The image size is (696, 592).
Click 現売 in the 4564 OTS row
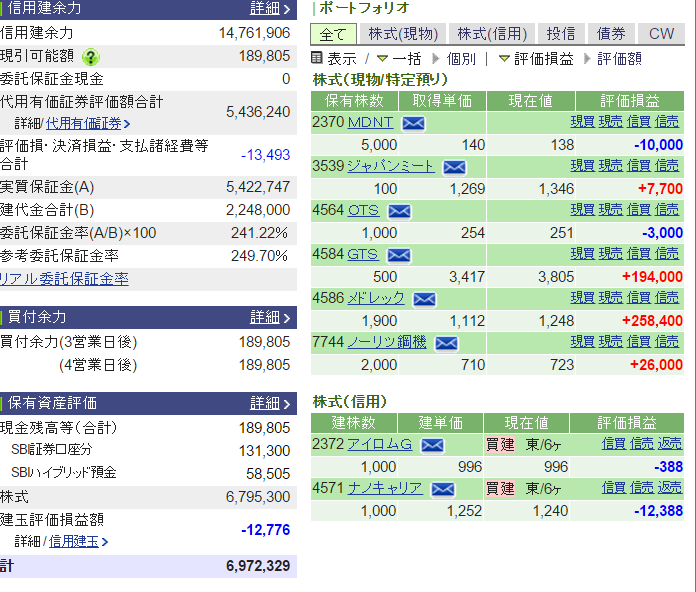coord(611,209)
